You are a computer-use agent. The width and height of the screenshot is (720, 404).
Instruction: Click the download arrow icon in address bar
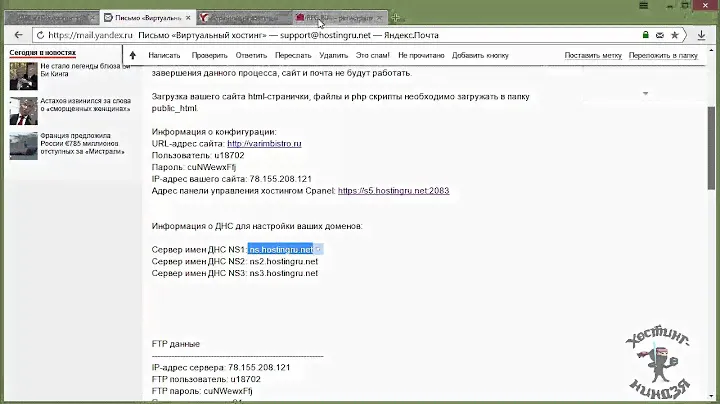pyautogui.click(x=702, y=34)
